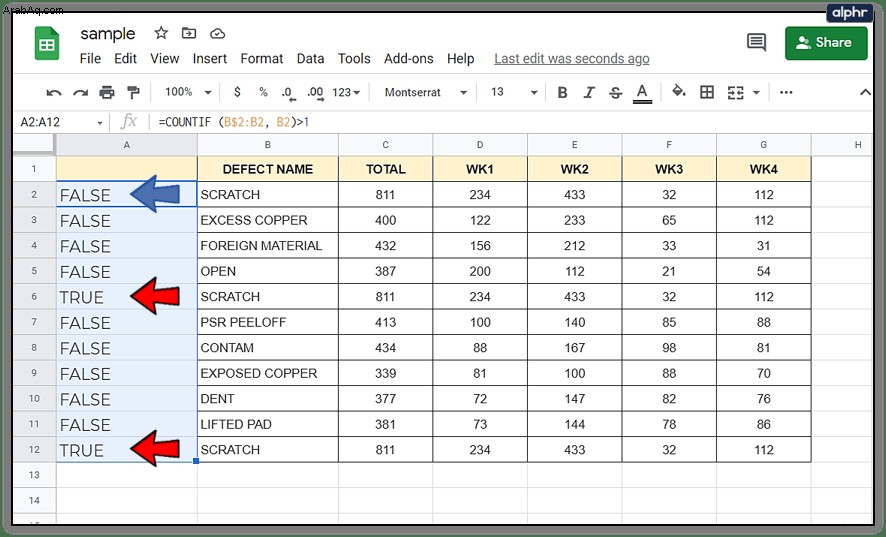Open the merge type dropdown arrow

[x=757, y=93]
